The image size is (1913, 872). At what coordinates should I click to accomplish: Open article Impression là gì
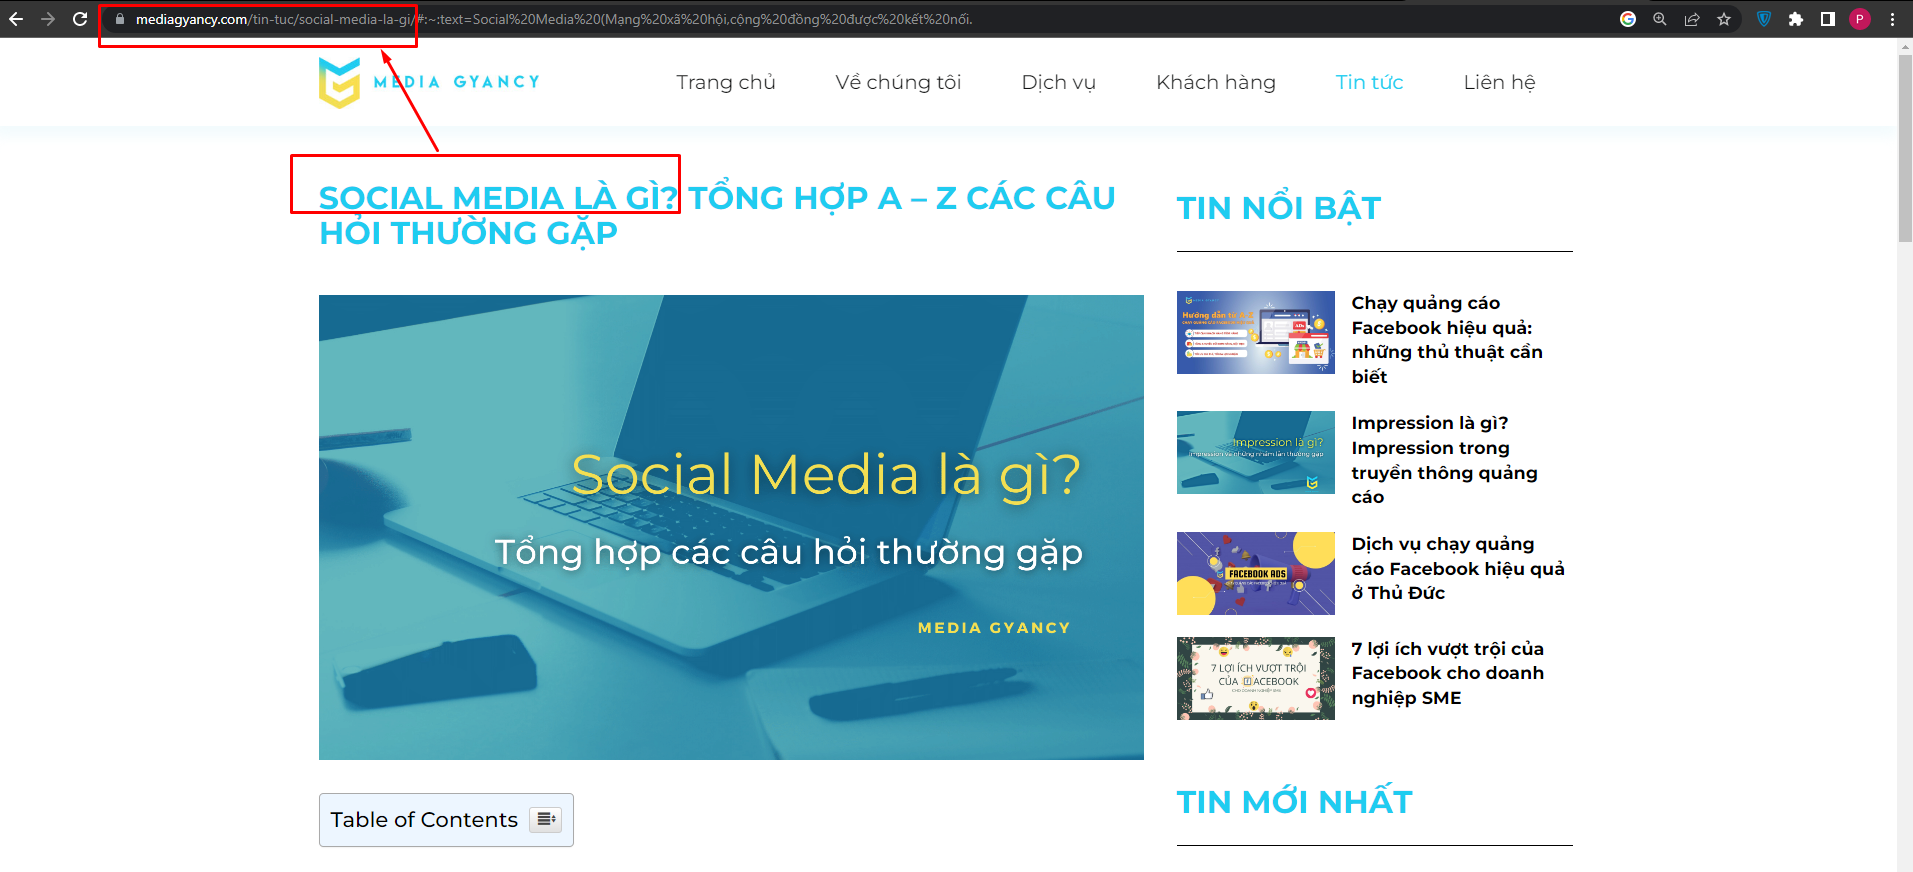tap(1444, 460)
